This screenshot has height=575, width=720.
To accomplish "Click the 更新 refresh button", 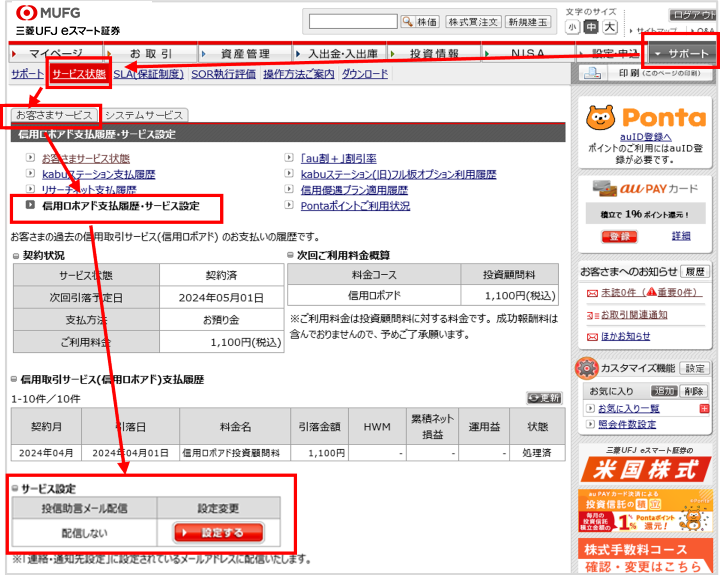I will (x=544, y=398).
